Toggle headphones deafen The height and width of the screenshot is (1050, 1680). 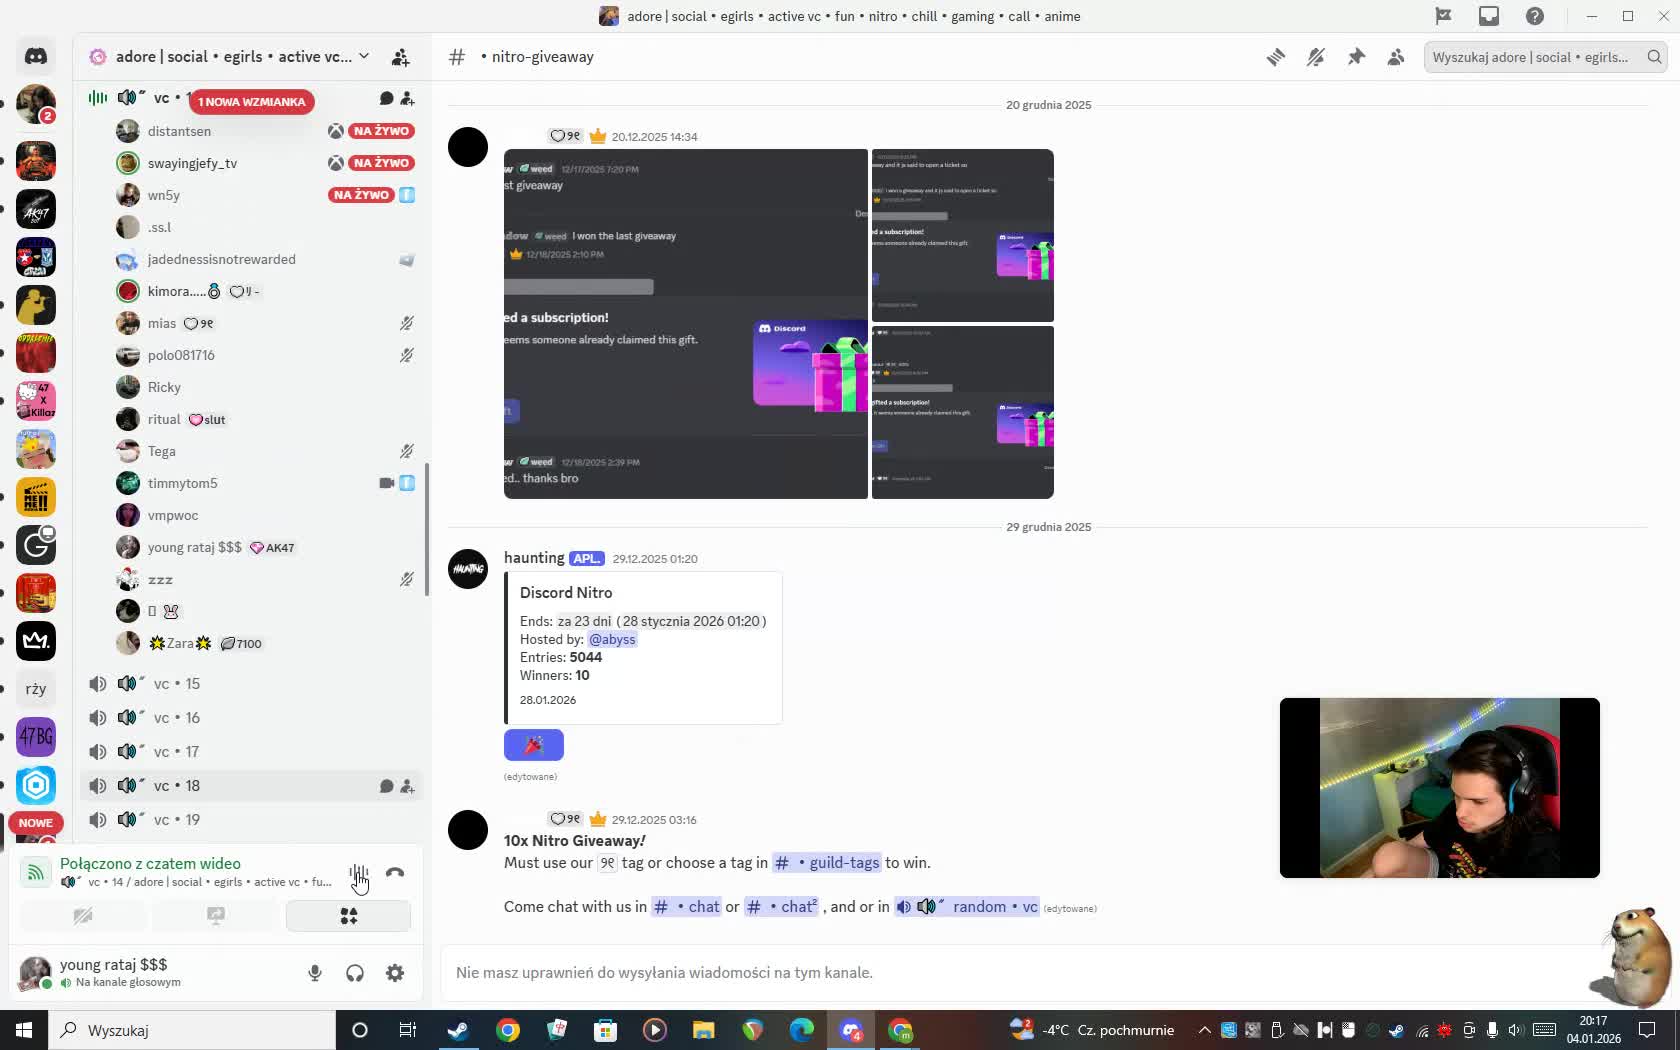(355, 973)
